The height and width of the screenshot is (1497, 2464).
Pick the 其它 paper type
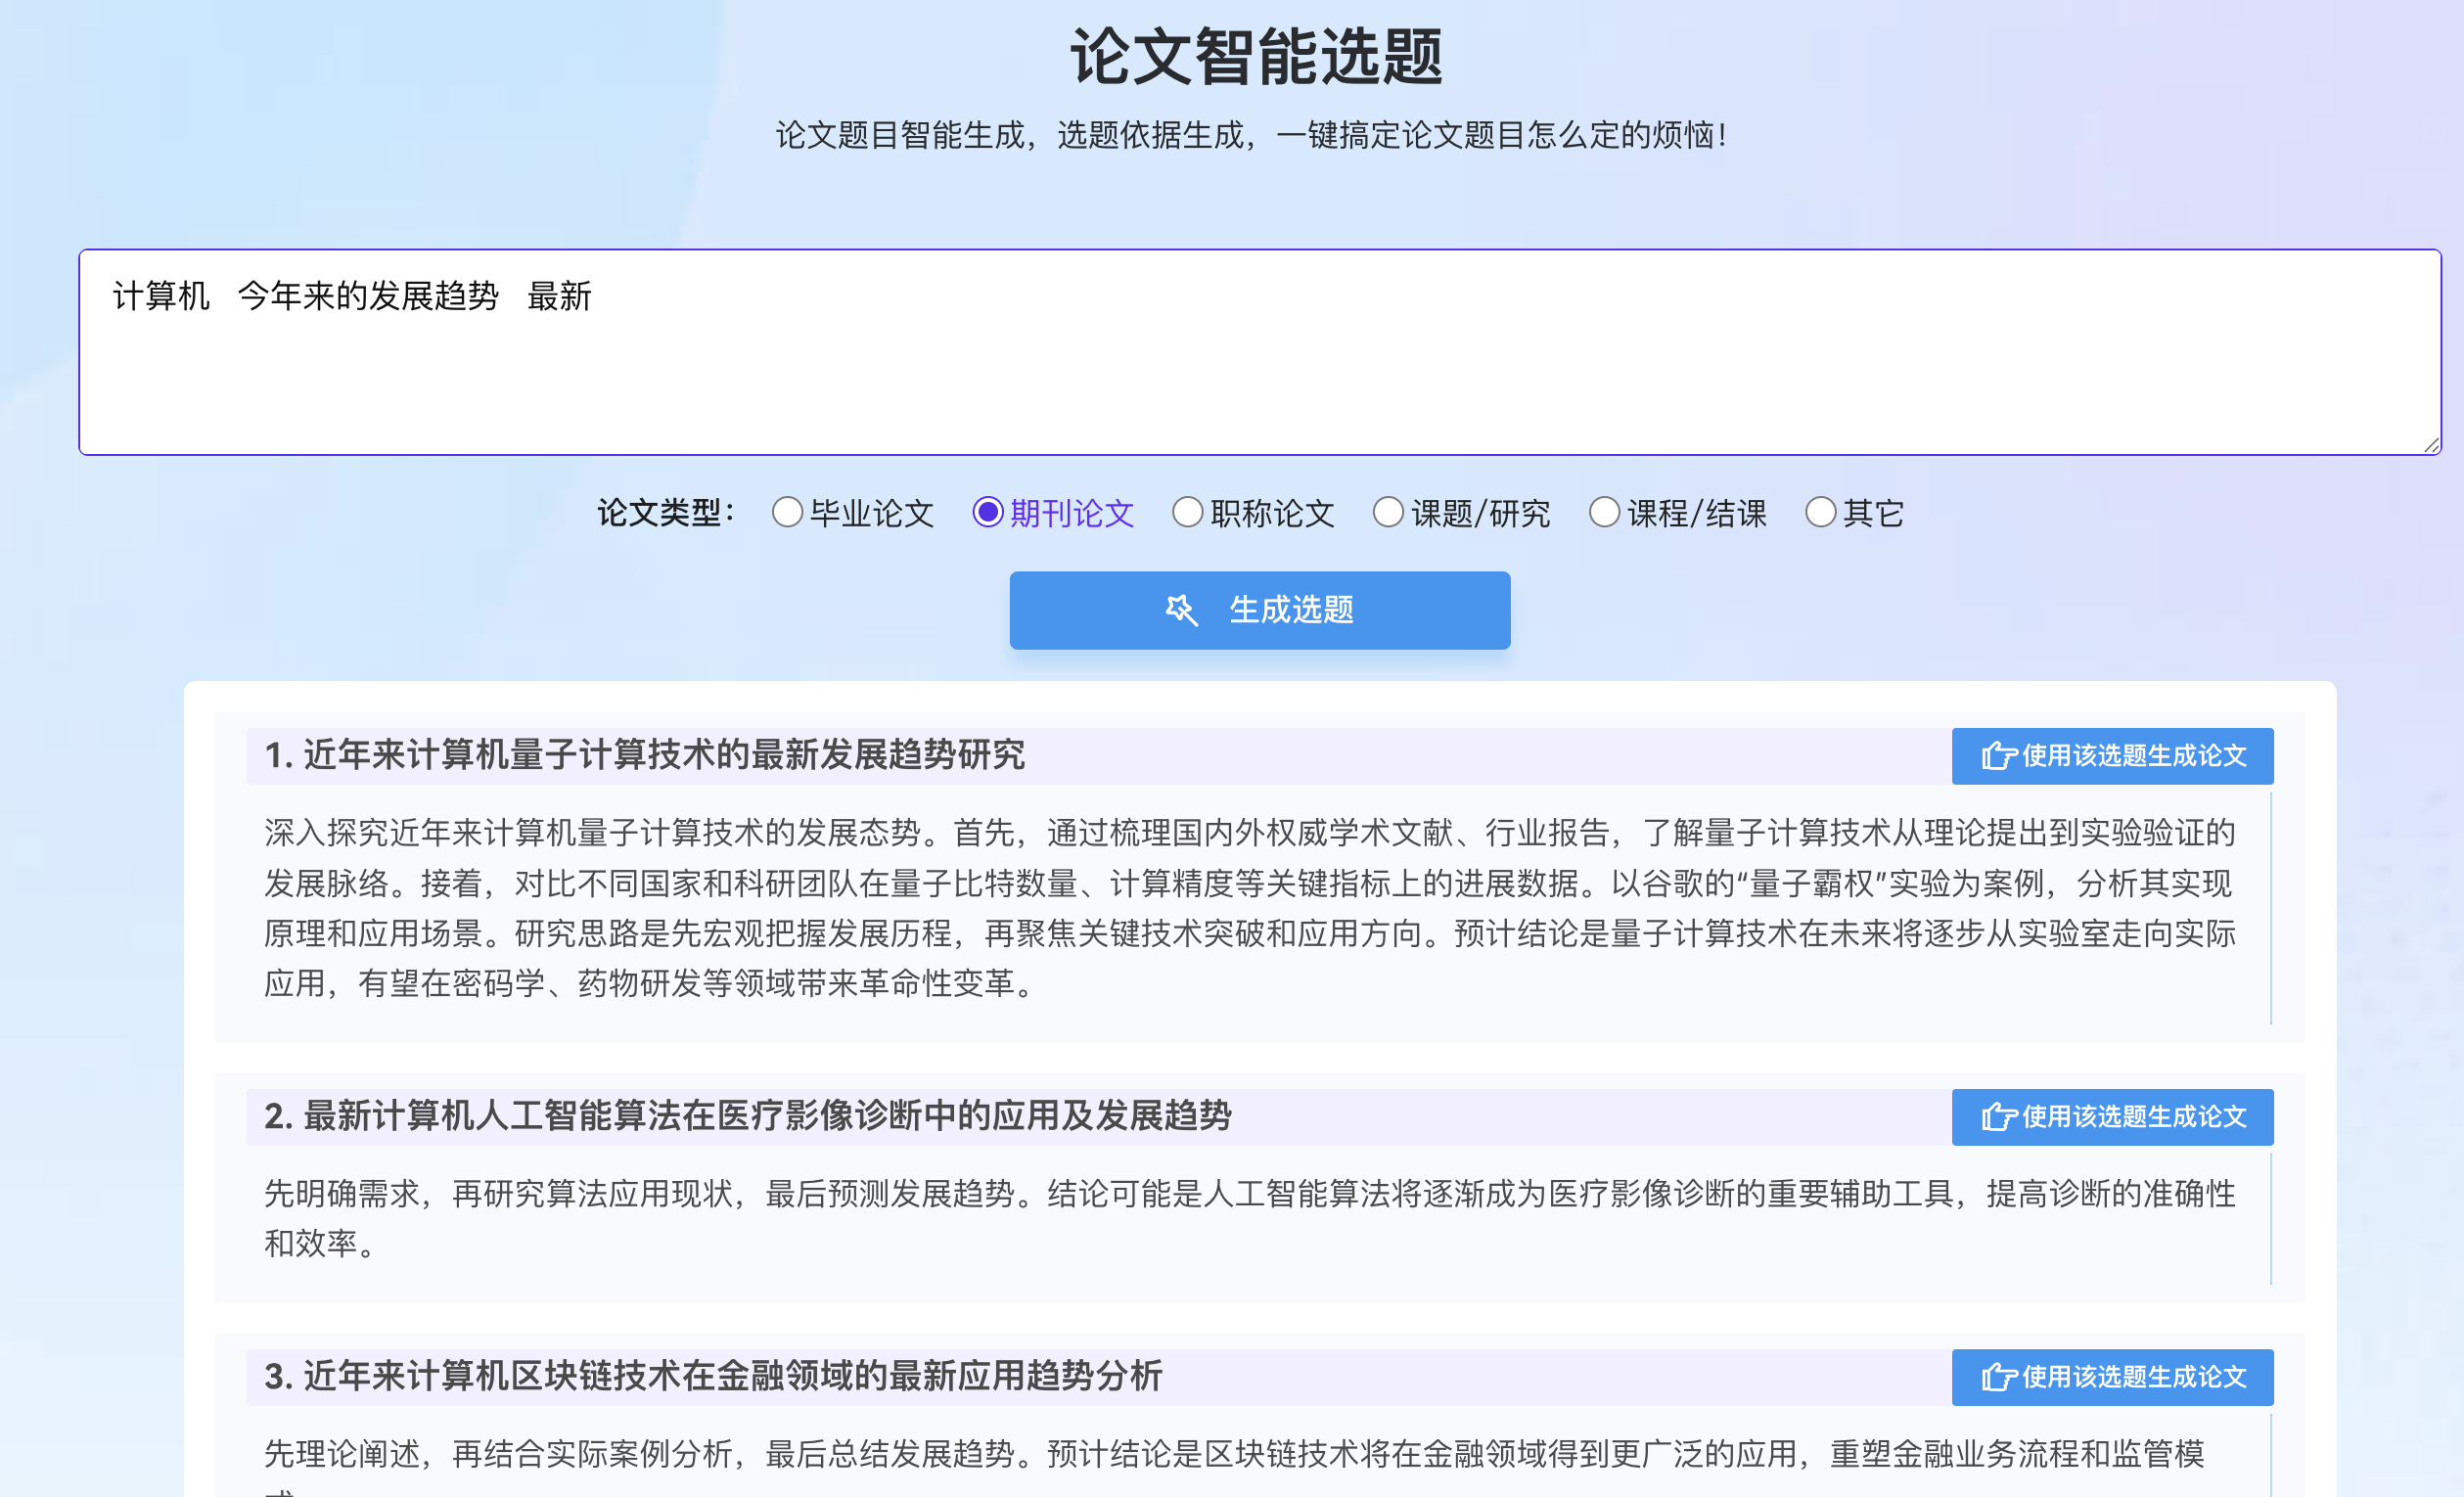1820,513
